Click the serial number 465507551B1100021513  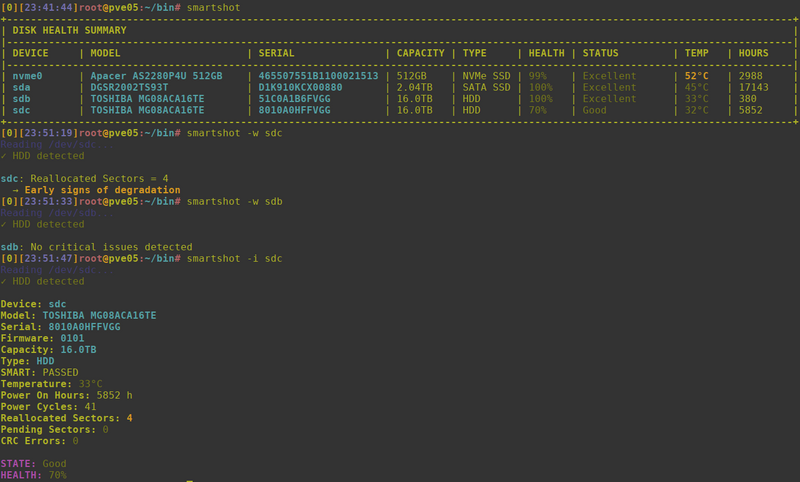click(318, 75)
